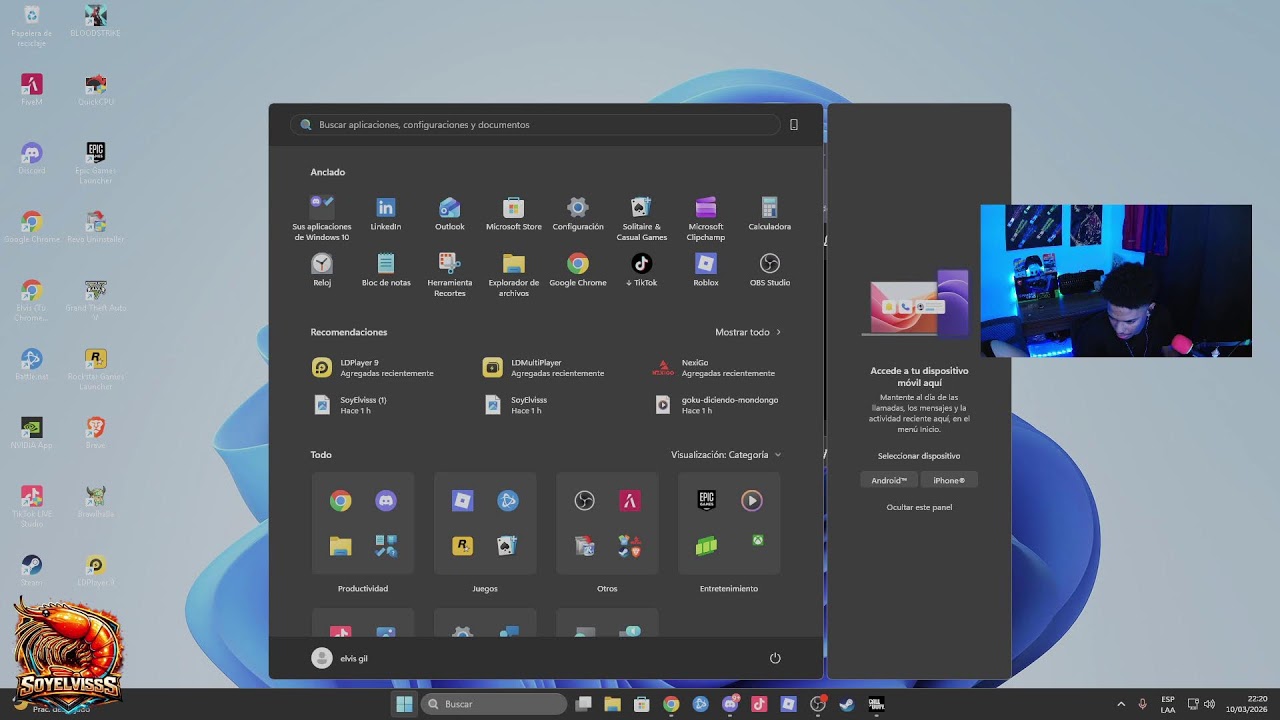Open recommended LDPlayer 9
1280x720 pixels.
coord(374,368)
